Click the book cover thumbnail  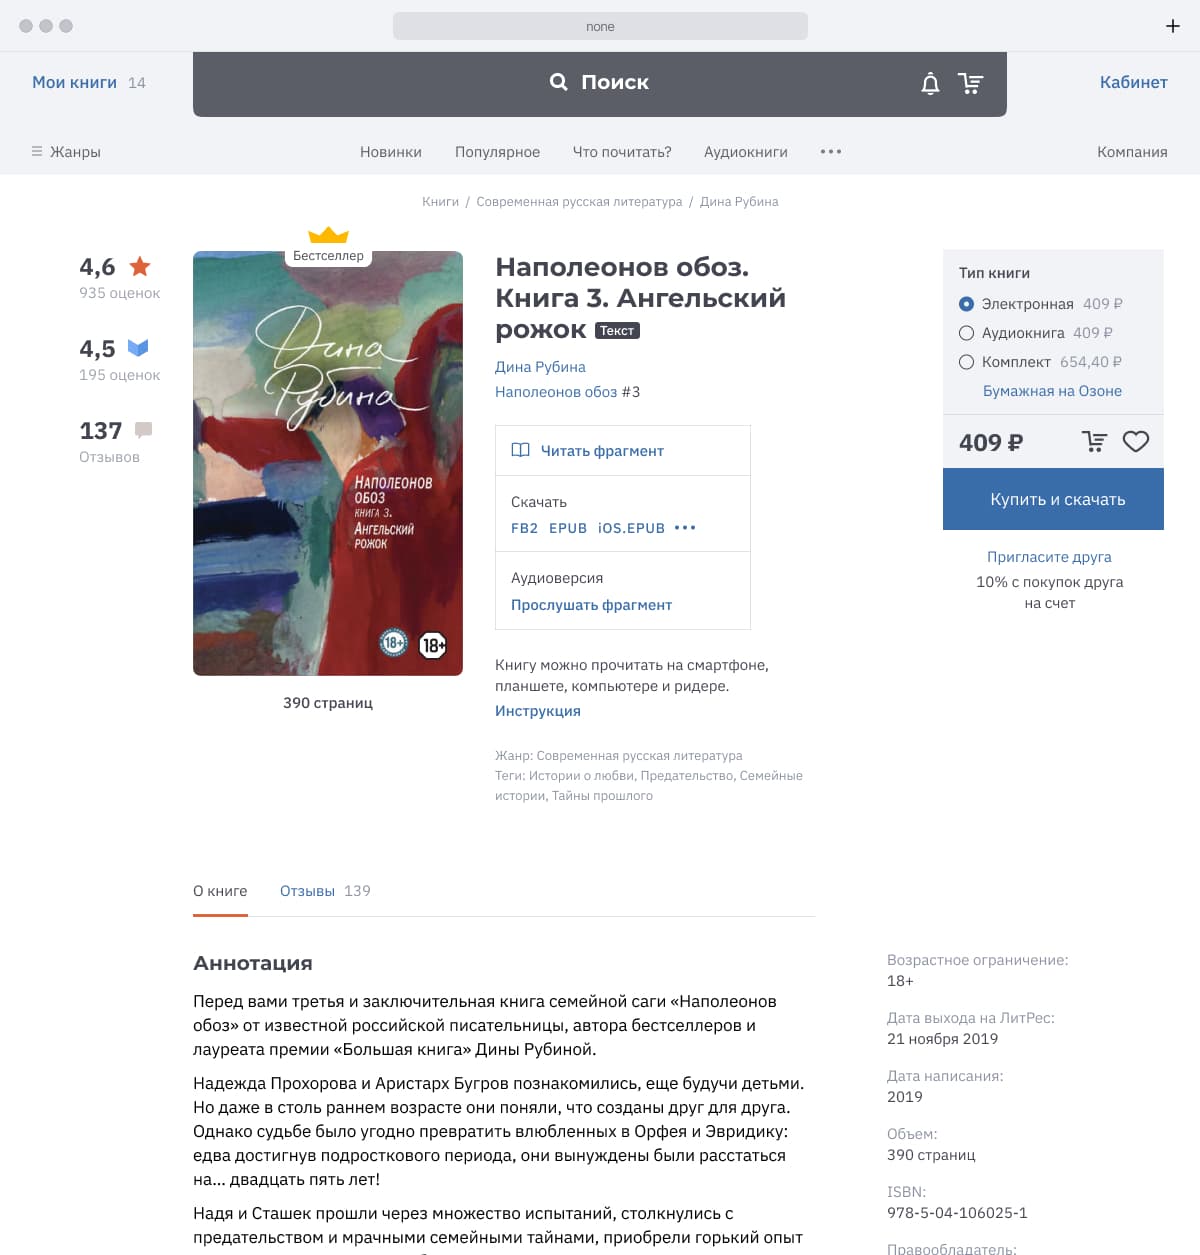pos(328,463)
